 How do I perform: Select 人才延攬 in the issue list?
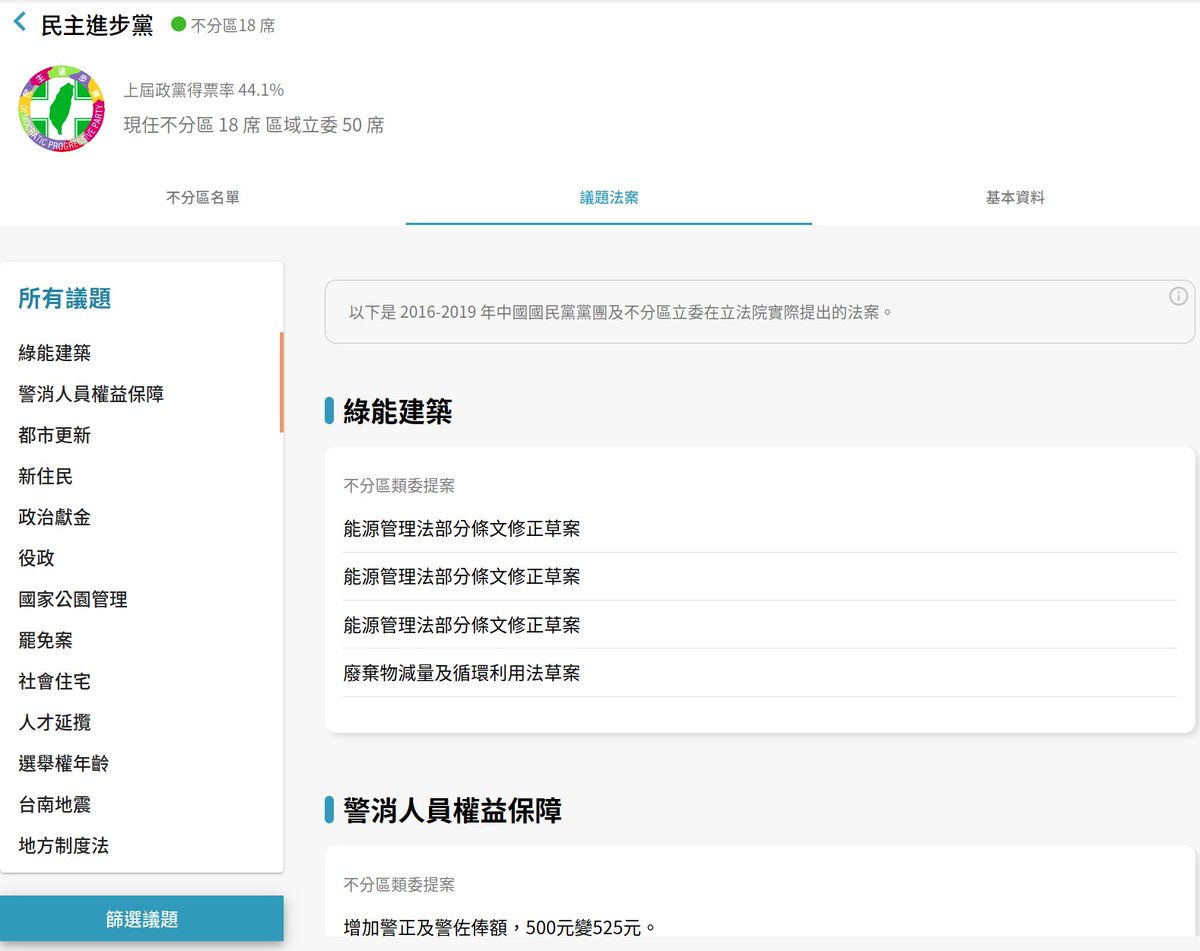55,722
